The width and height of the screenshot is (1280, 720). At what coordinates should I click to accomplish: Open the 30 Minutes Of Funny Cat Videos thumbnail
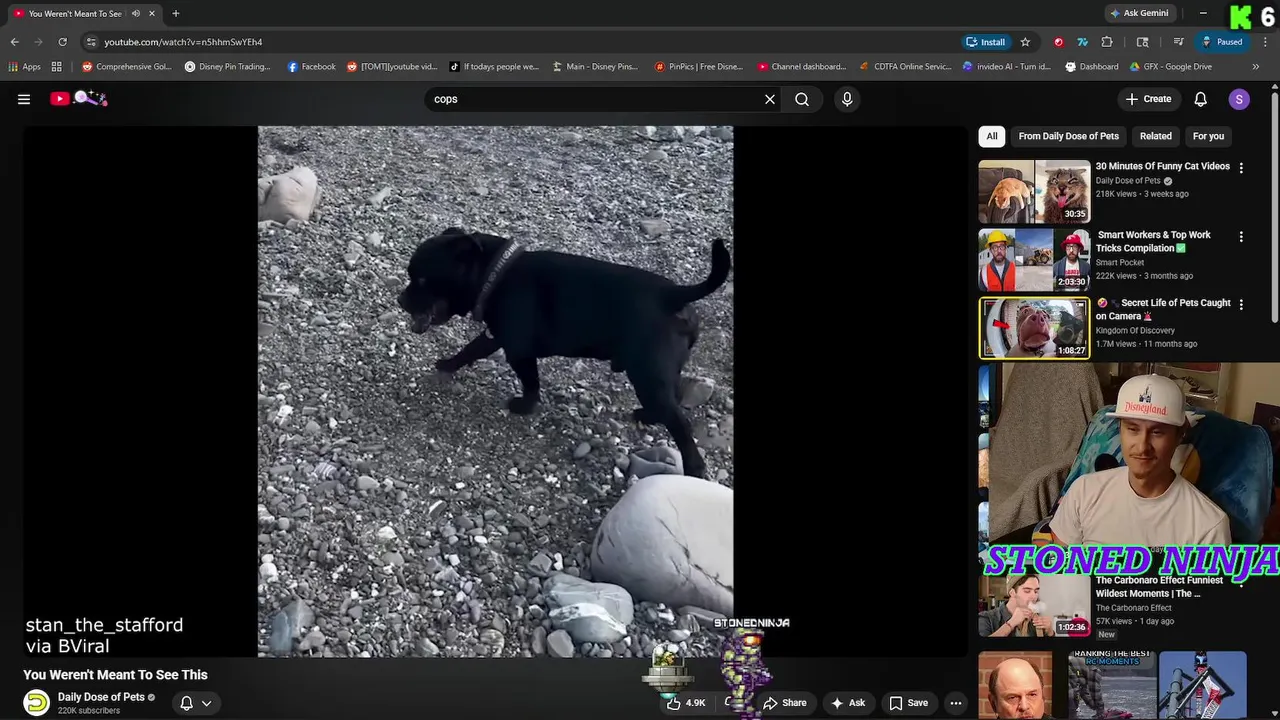[x=1034, y=191]
